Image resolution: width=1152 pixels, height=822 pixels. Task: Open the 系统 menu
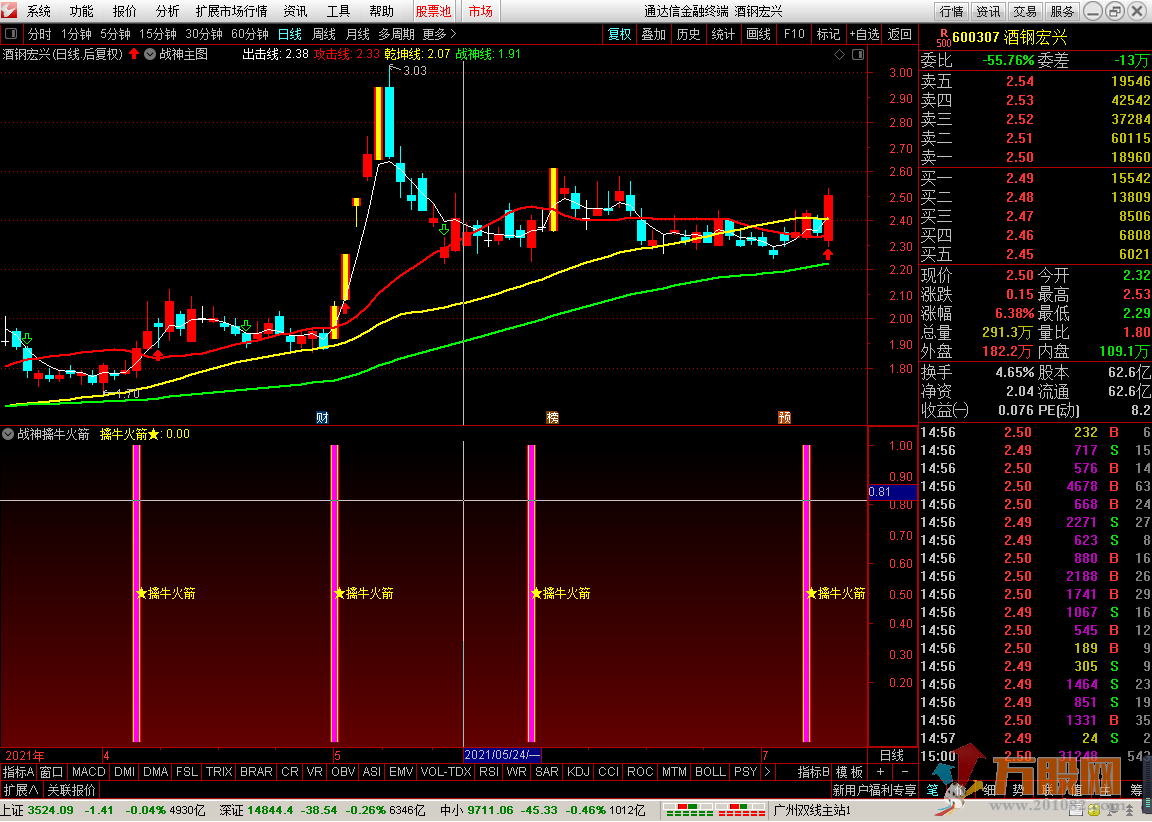[38, 11]
